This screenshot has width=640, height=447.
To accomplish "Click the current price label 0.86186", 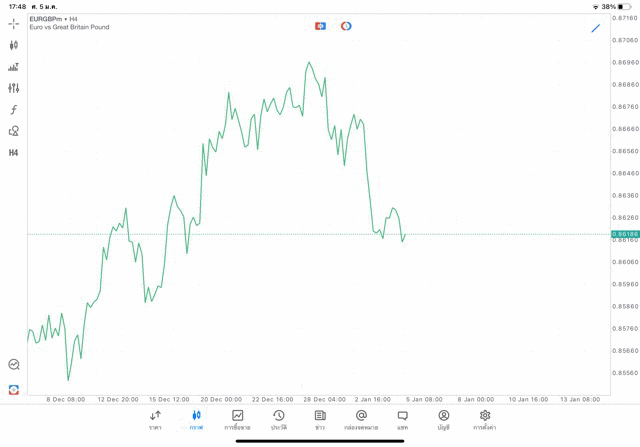I will (624, 234).
